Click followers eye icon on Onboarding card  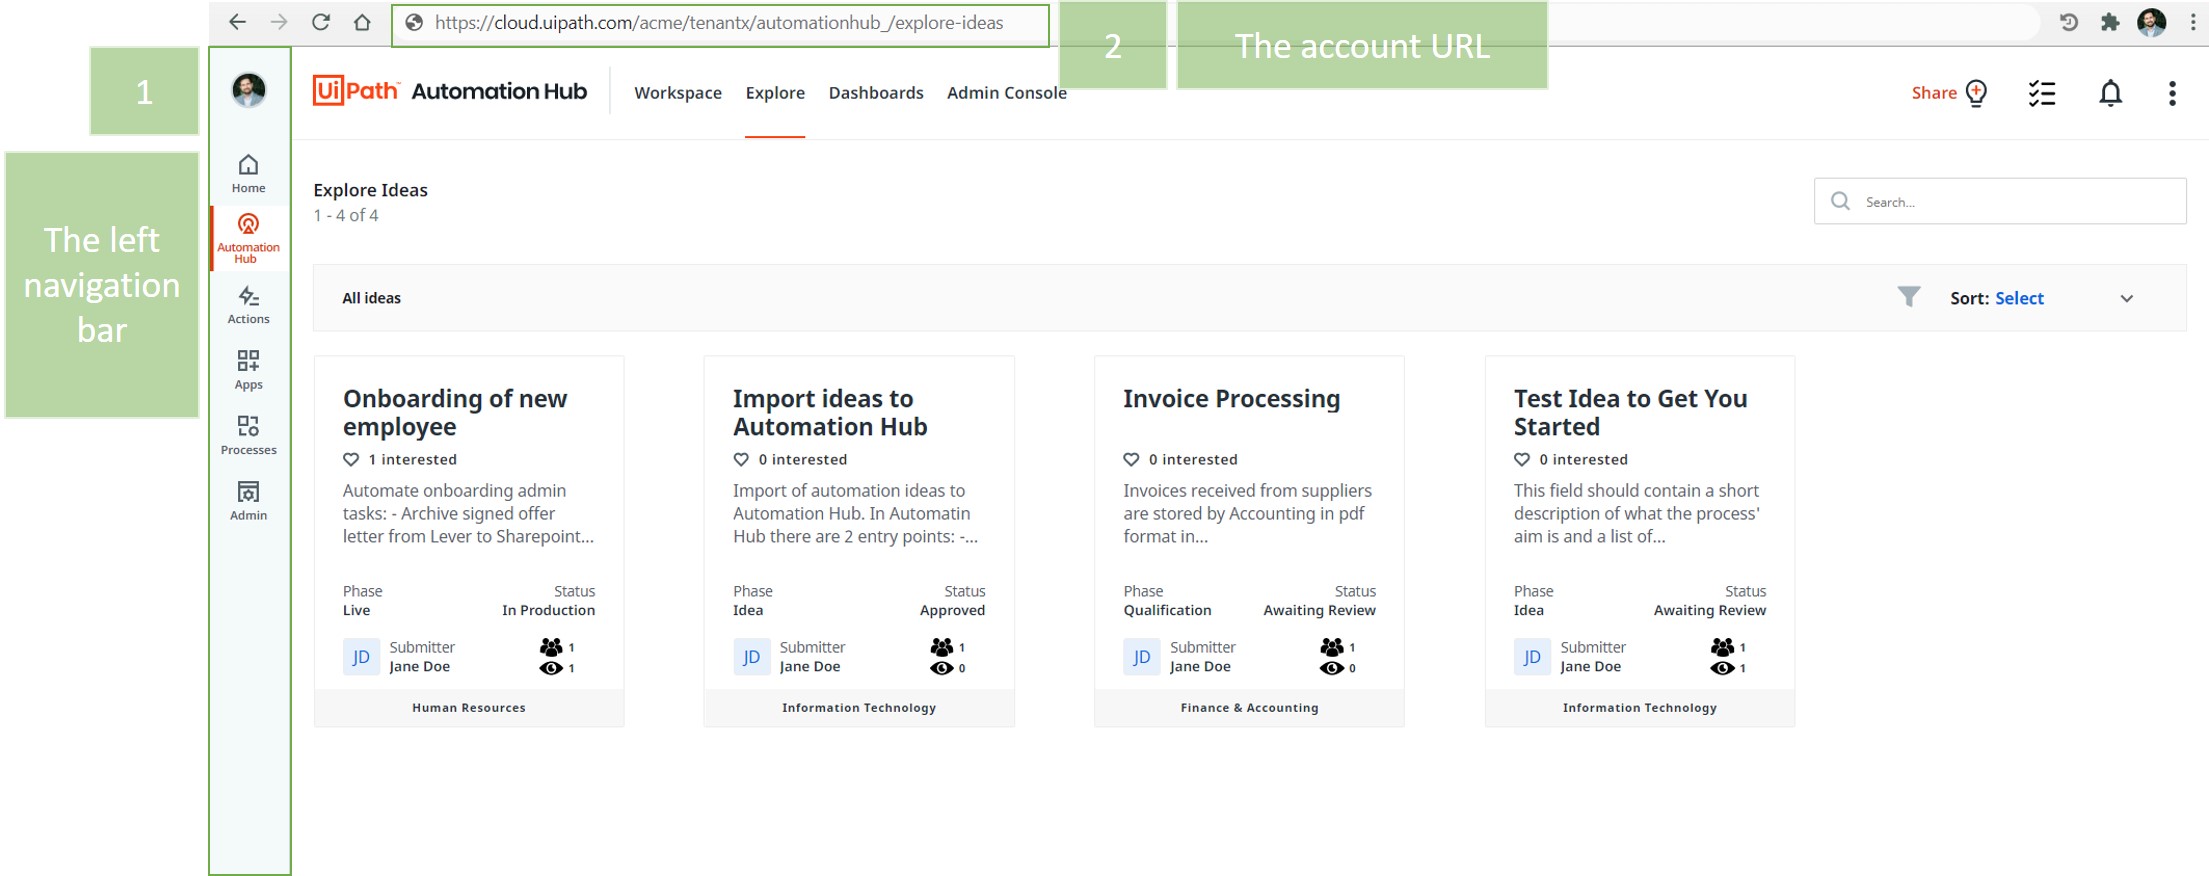pyautogui.click(x=551, y=668)
